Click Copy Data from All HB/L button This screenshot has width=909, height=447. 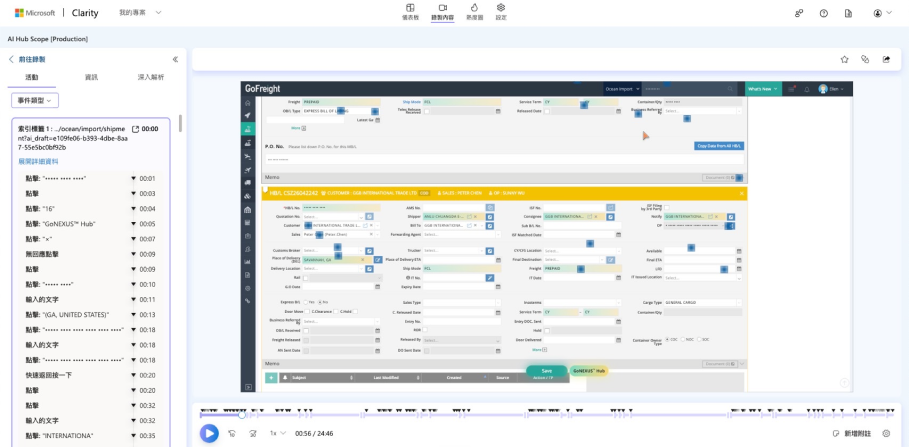(719, 146)
